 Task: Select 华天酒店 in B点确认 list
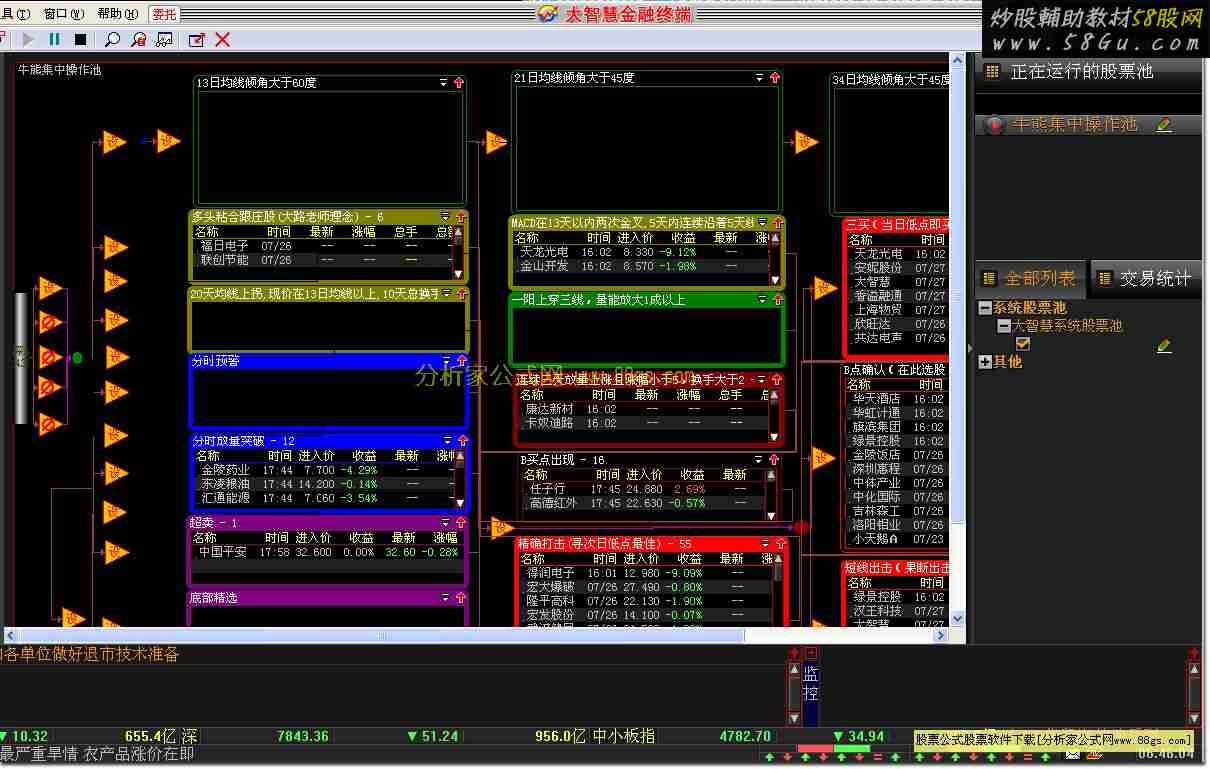tap(896, 399)
